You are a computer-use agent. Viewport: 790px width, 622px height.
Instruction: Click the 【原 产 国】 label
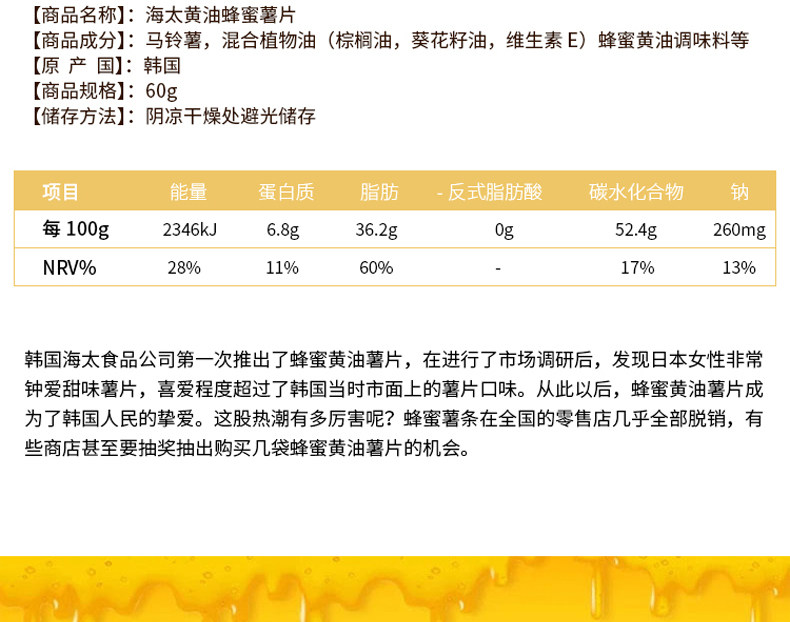click(77, 65)
